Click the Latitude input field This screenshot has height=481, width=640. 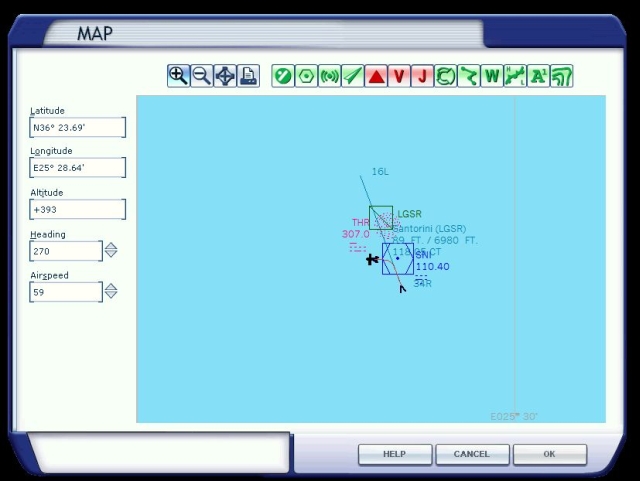coord(78,128)
